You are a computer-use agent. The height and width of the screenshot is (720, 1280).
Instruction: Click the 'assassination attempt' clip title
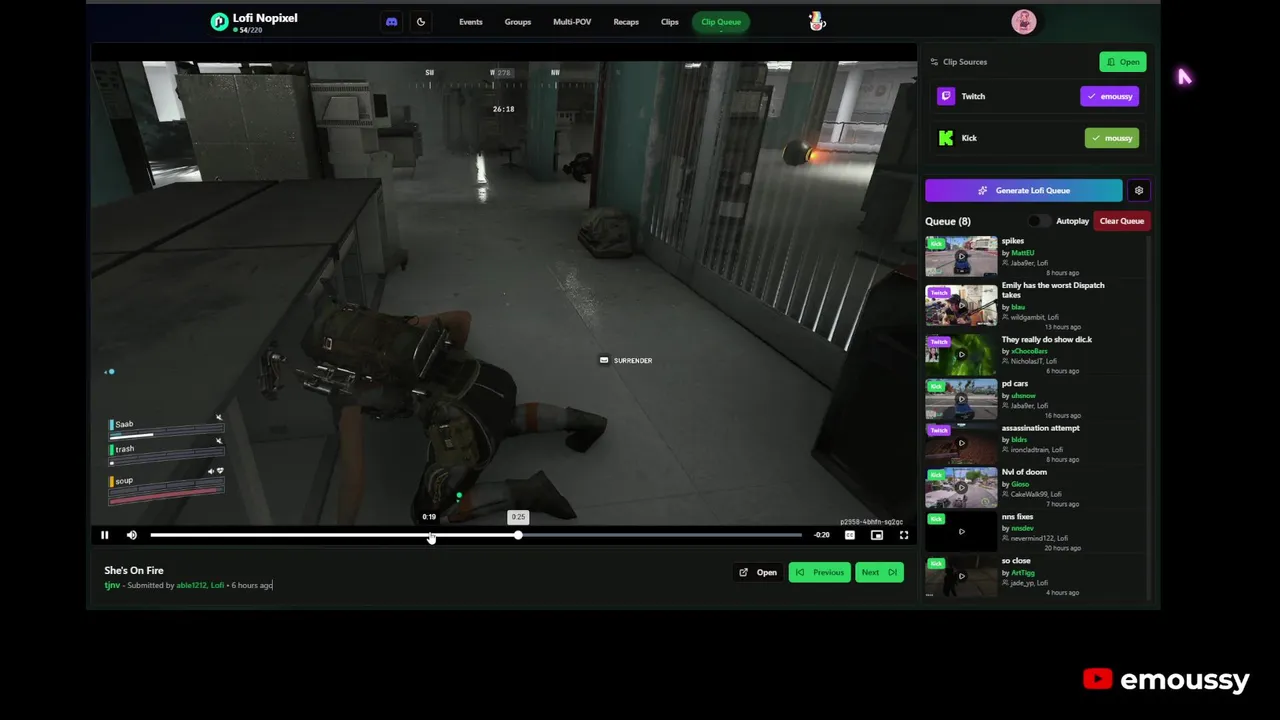(x=1041, y=428)
